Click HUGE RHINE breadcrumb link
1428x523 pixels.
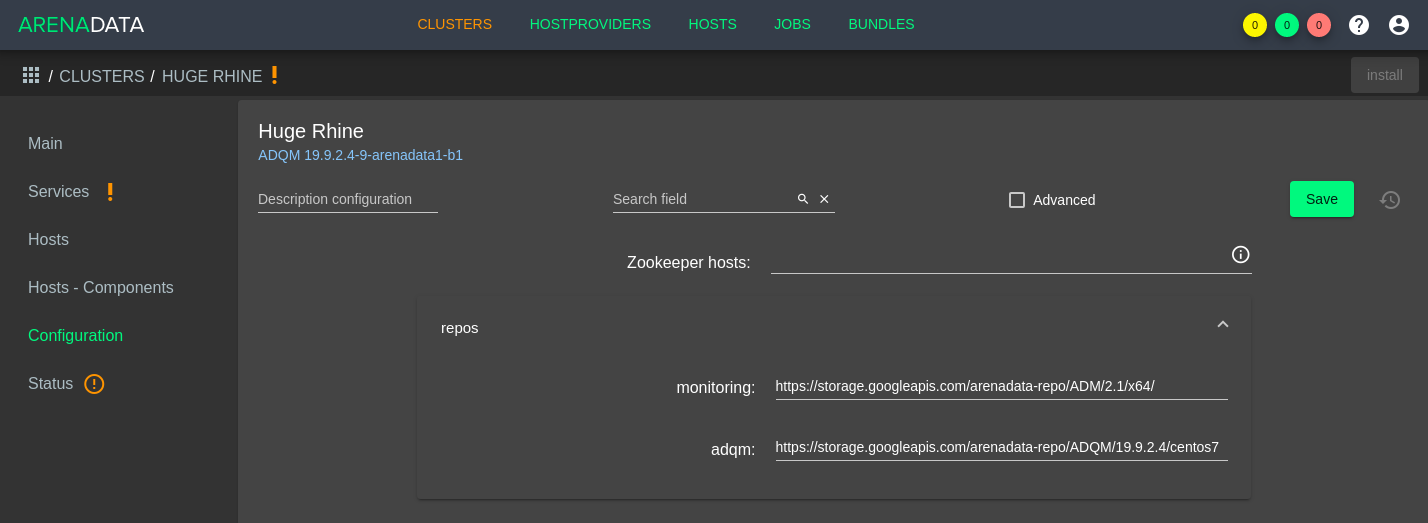point(212,76)
